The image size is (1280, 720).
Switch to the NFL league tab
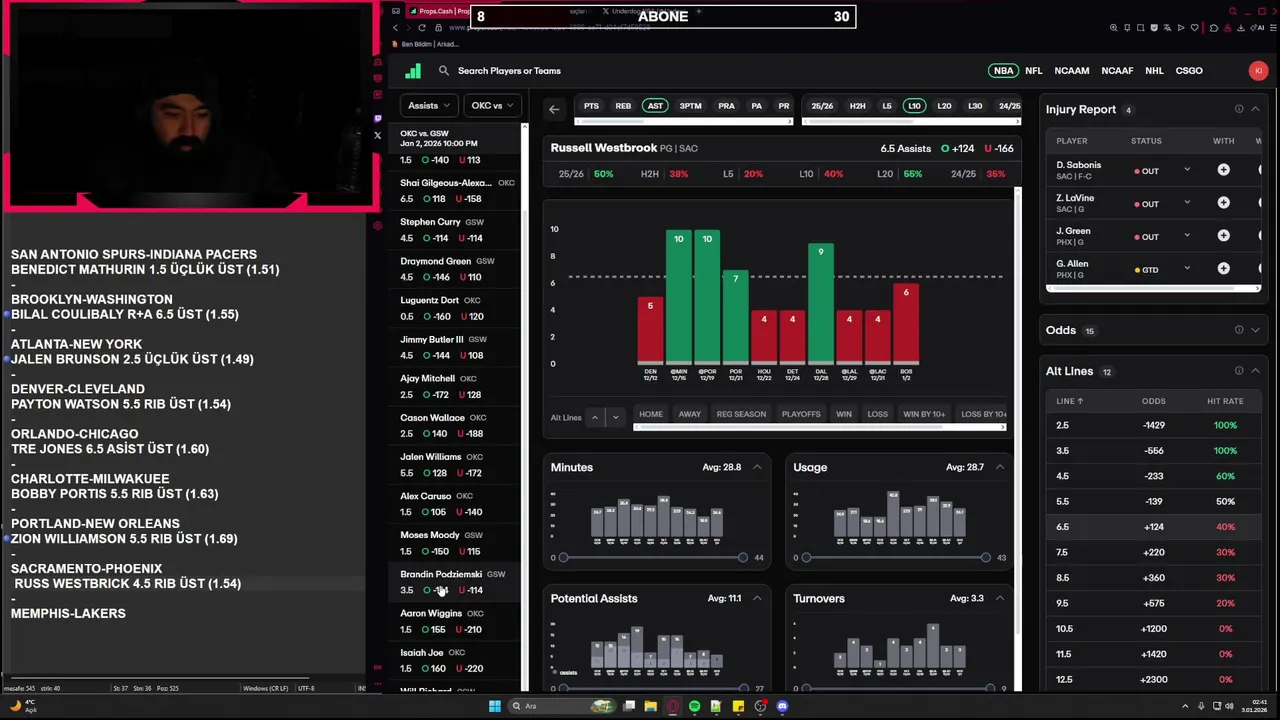coord(1034,71)
